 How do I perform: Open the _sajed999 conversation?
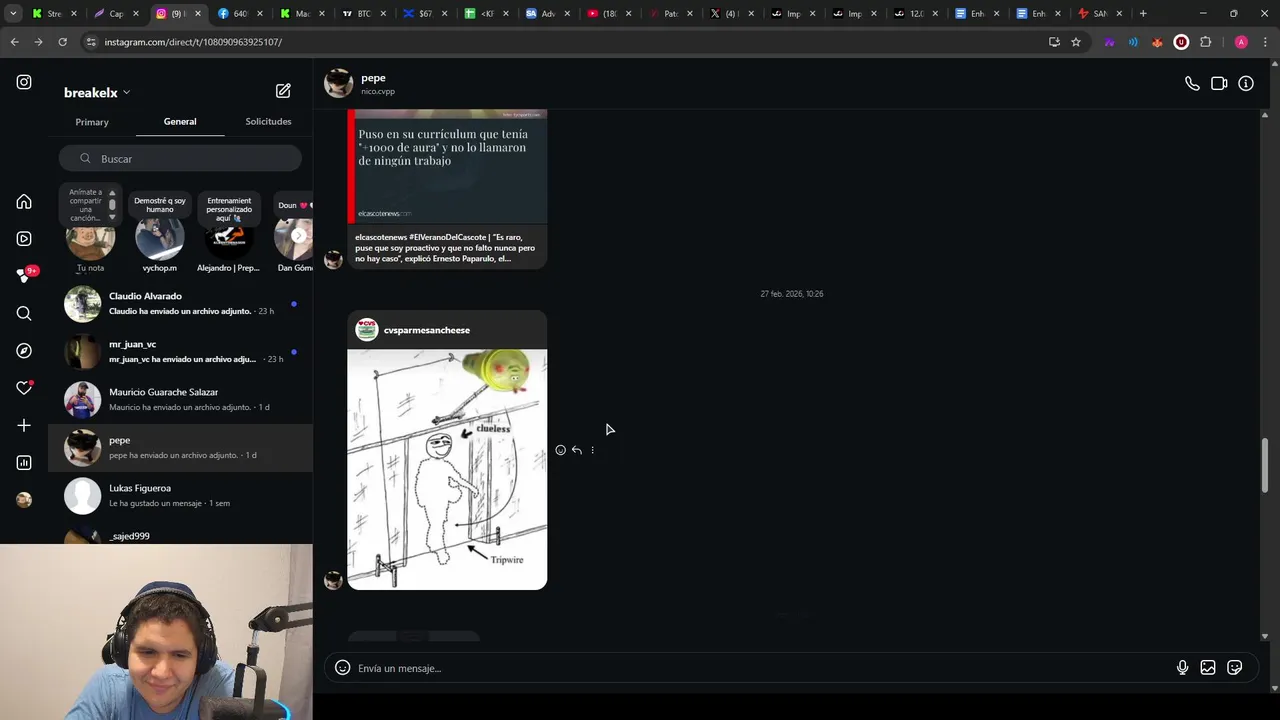pos(180,535)
